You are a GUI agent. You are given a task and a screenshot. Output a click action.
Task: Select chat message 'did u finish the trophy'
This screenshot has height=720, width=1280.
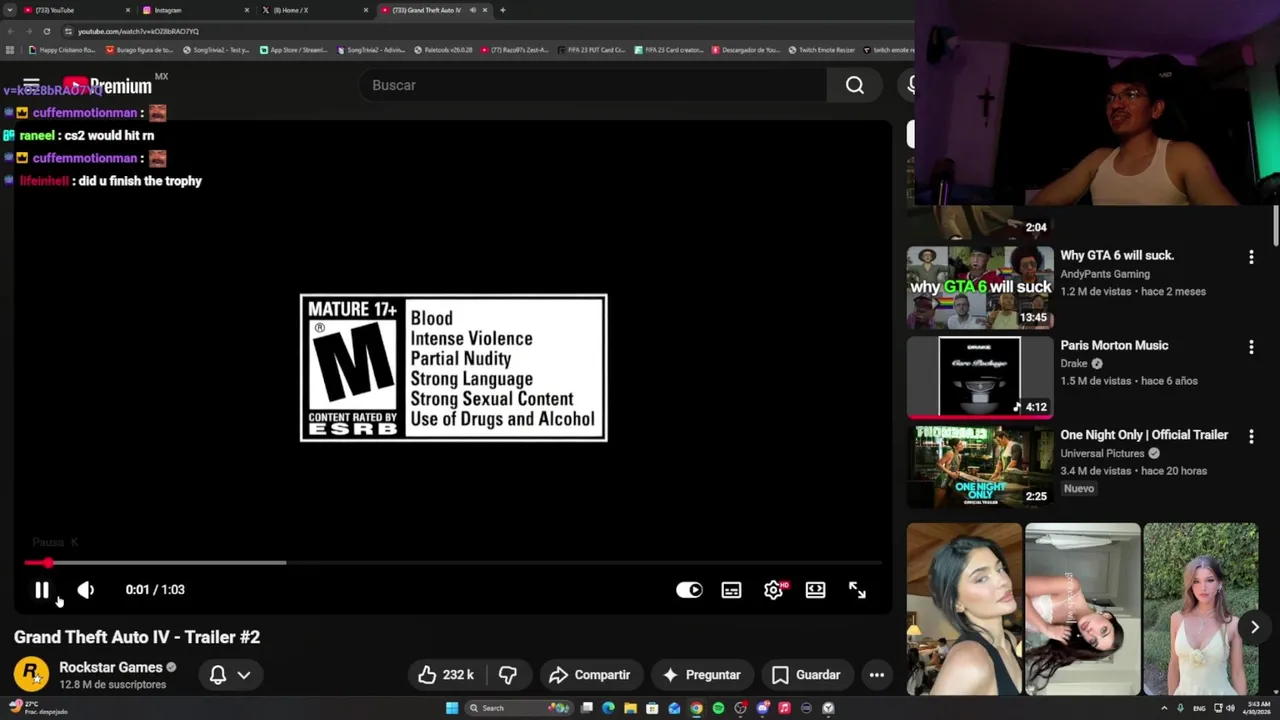click(x=140, y=181)
